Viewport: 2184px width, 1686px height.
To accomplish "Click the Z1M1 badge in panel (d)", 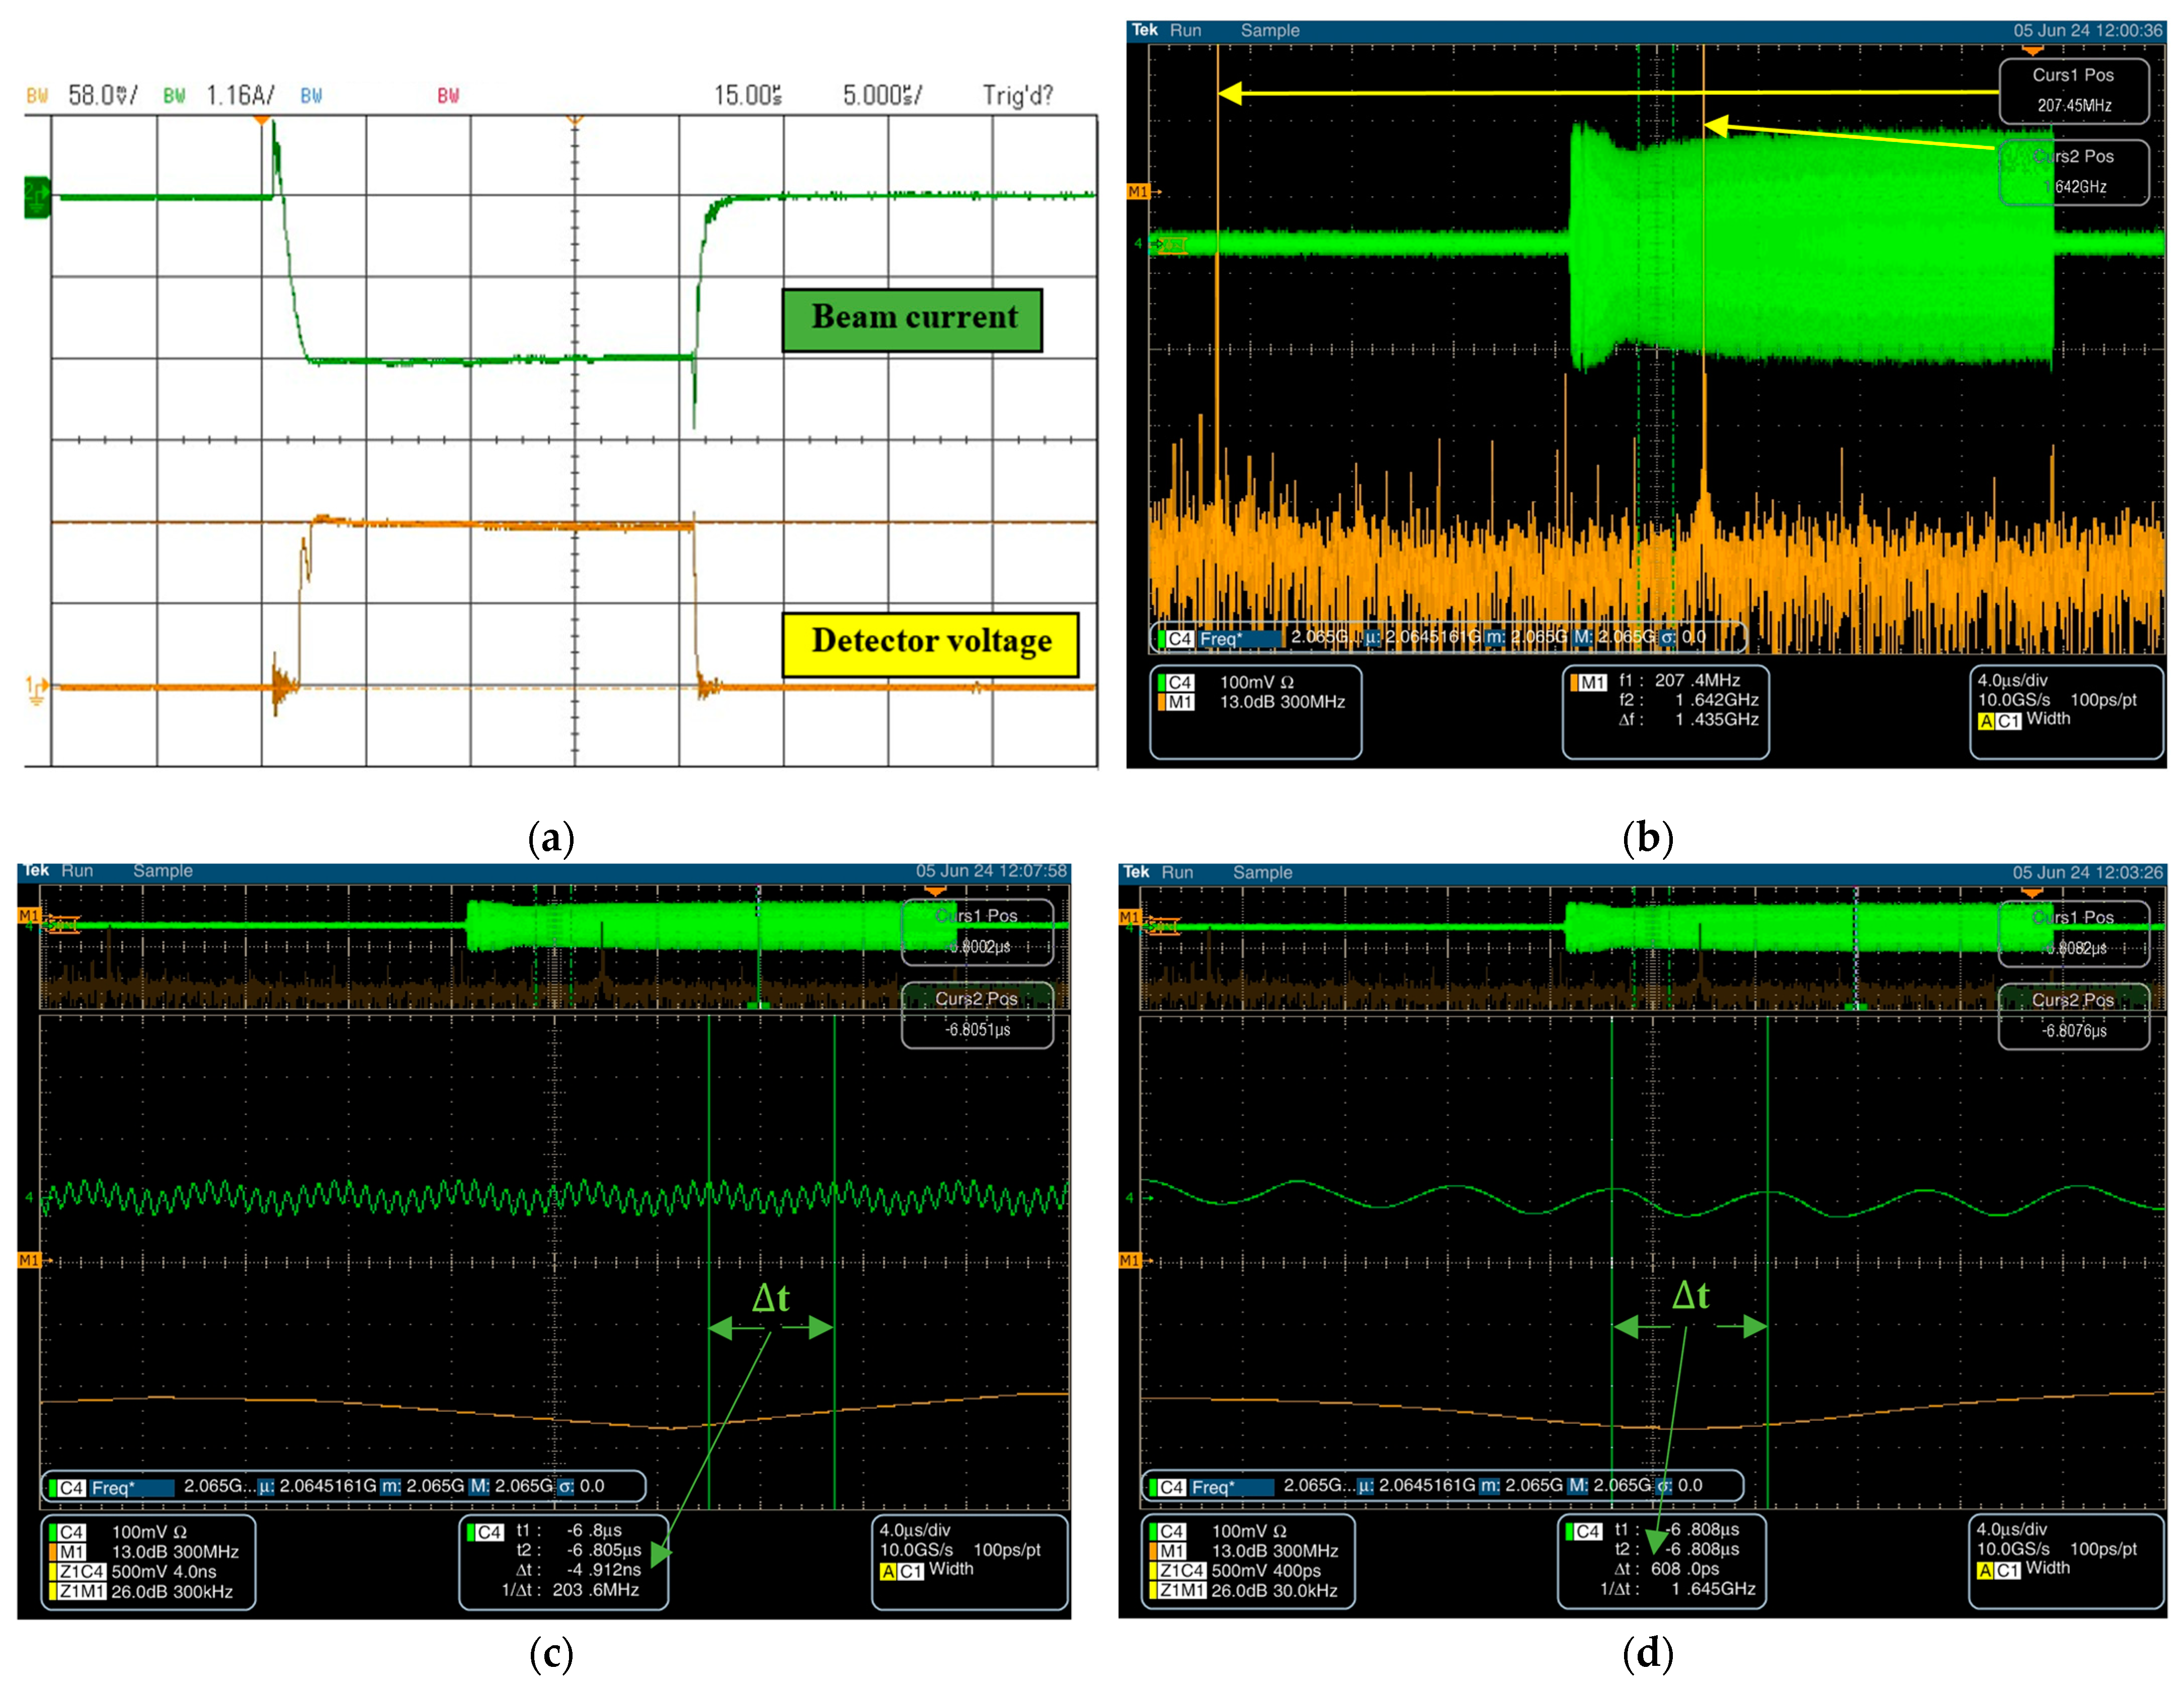I will [1181, 1590].
